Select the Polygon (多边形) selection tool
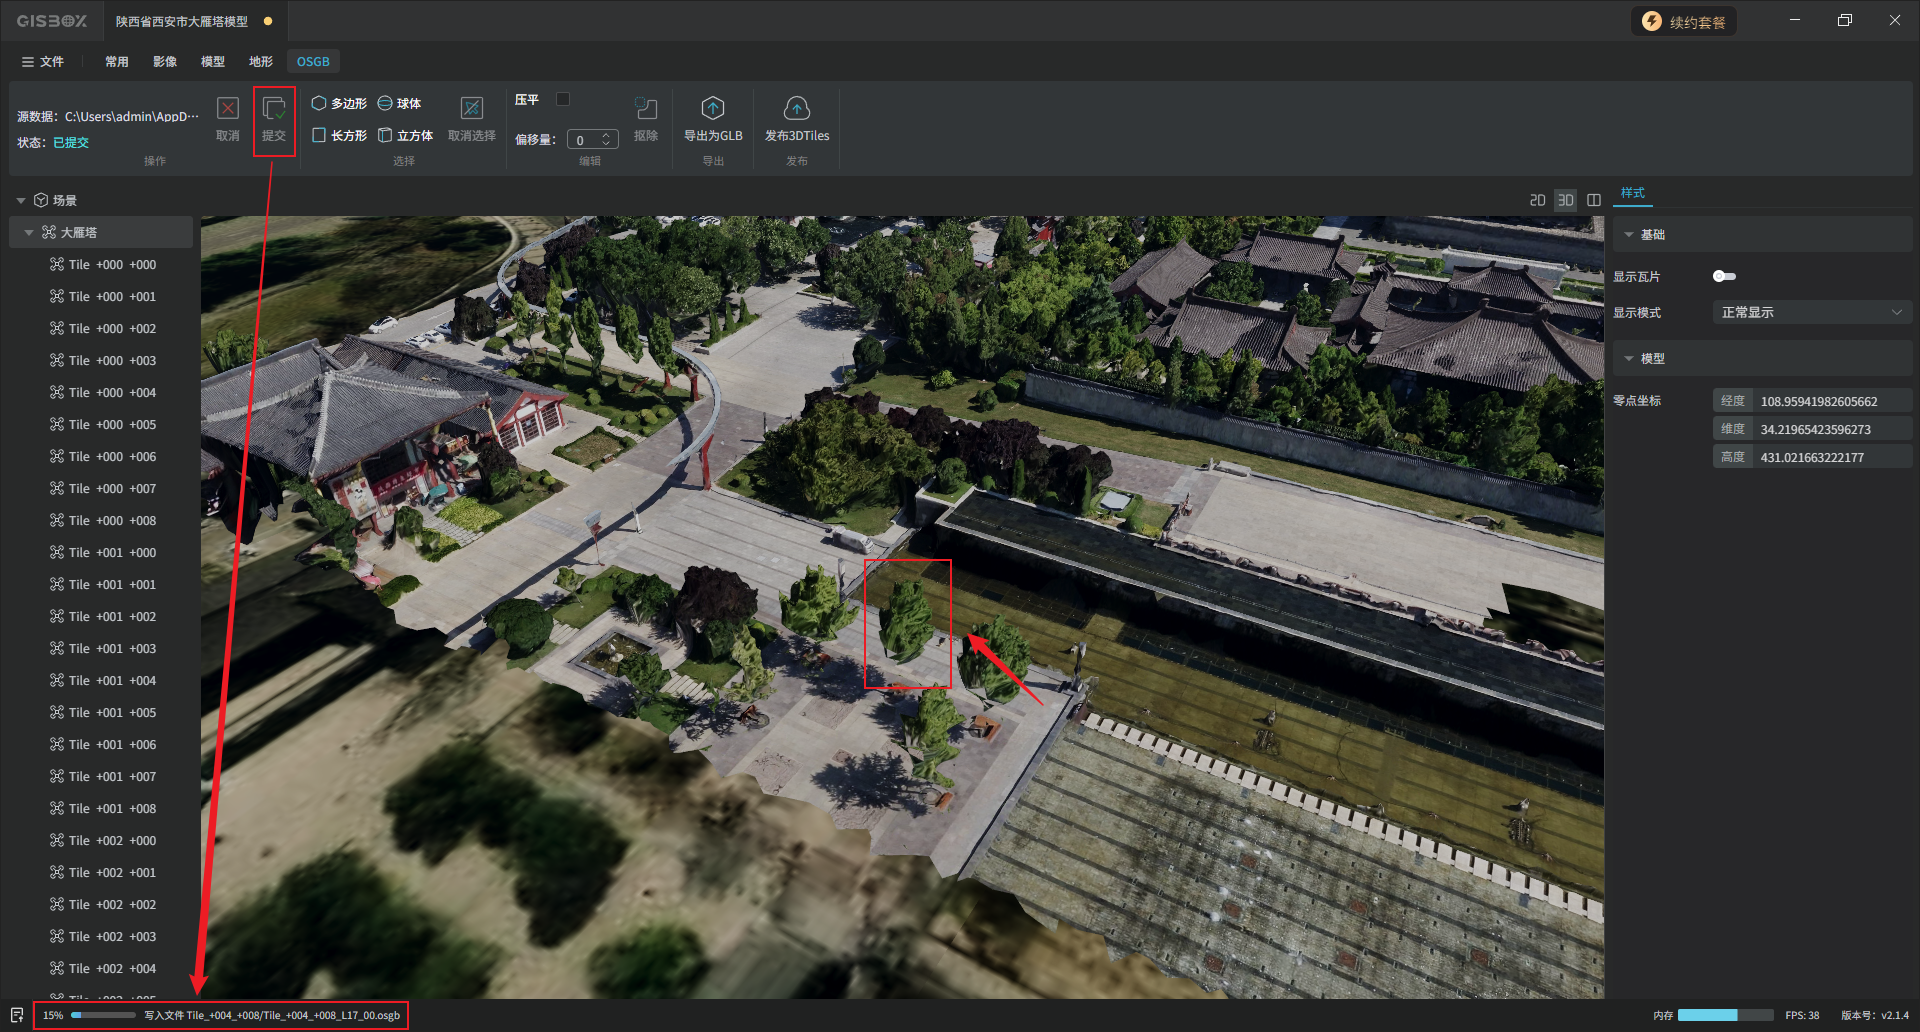 coord(339,104)
